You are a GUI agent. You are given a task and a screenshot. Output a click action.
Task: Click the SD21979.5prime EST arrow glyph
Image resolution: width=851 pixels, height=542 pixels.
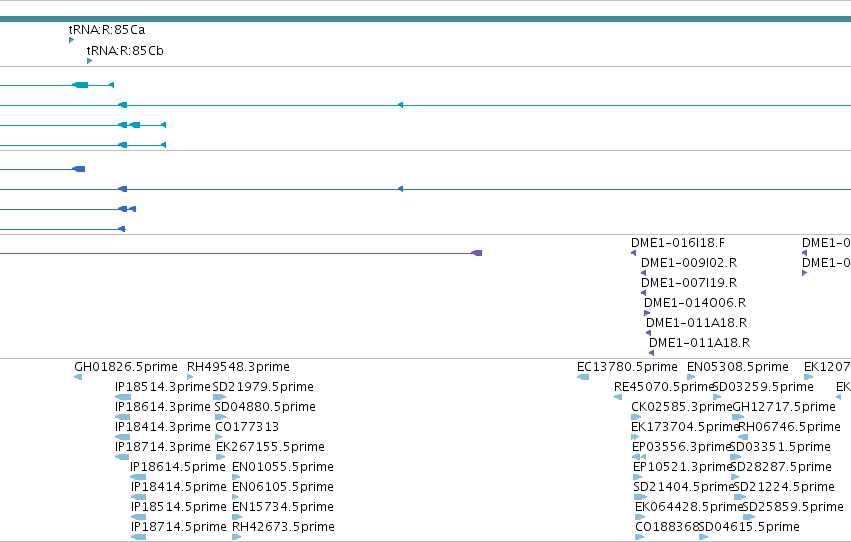tap(219, 397)
